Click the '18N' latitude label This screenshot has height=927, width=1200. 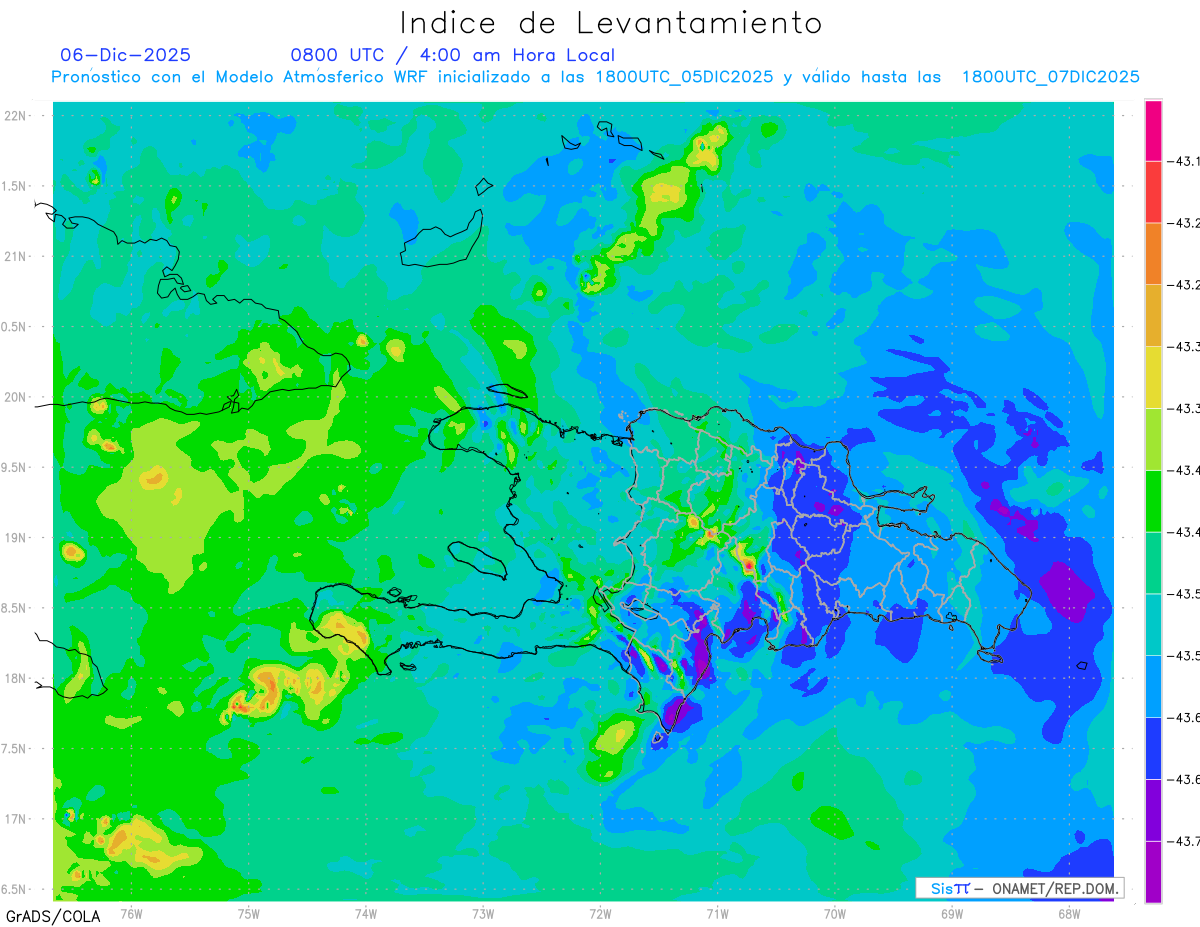(x=17, y=678)
